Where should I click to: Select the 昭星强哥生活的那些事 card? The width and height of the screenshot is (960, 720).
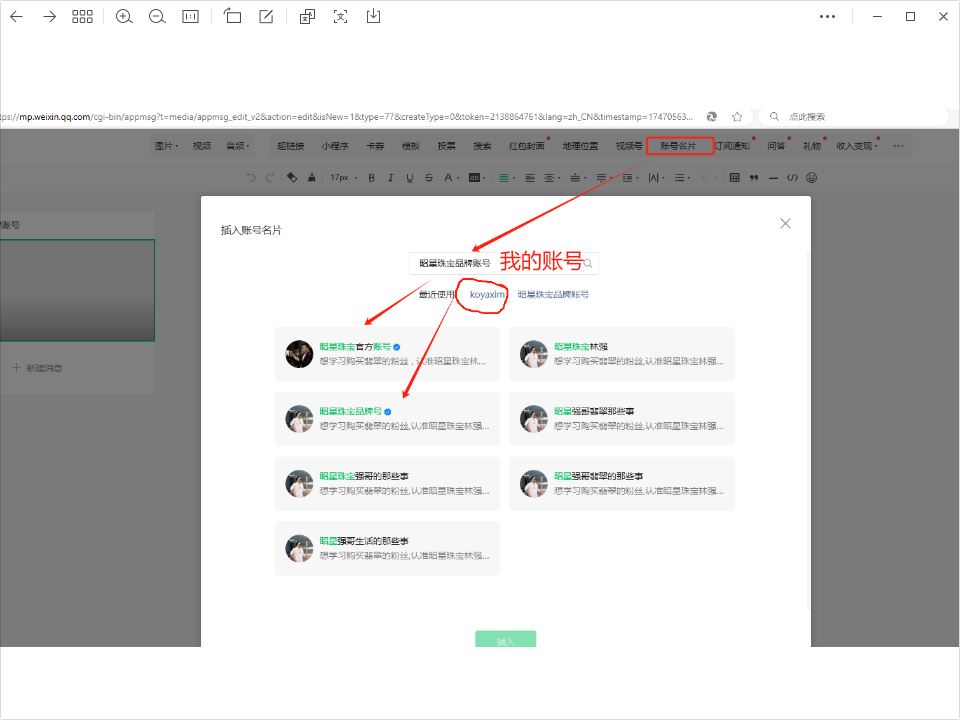click(x=387, y=549)
